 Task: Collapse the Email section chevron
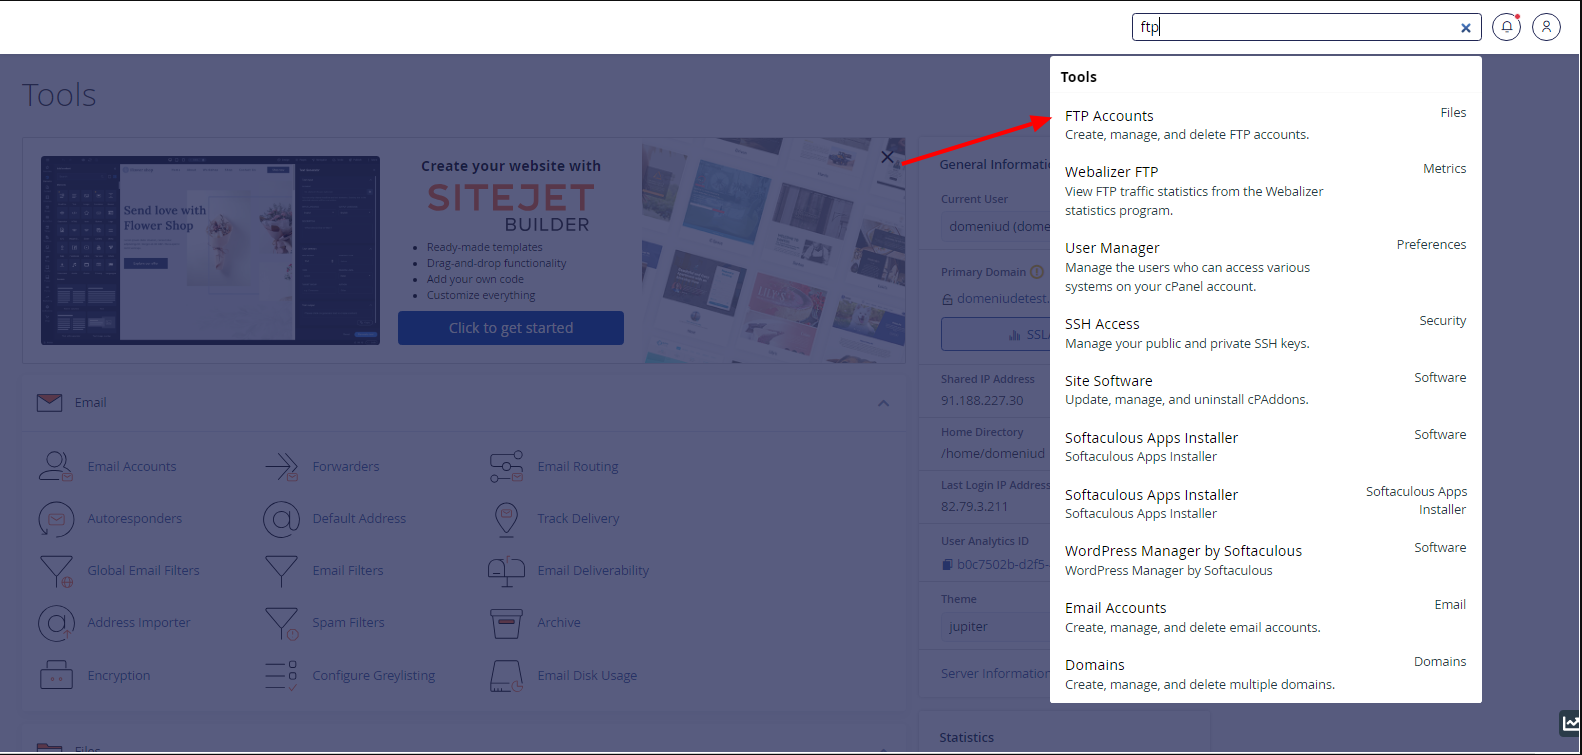click(x=883, y=403)
